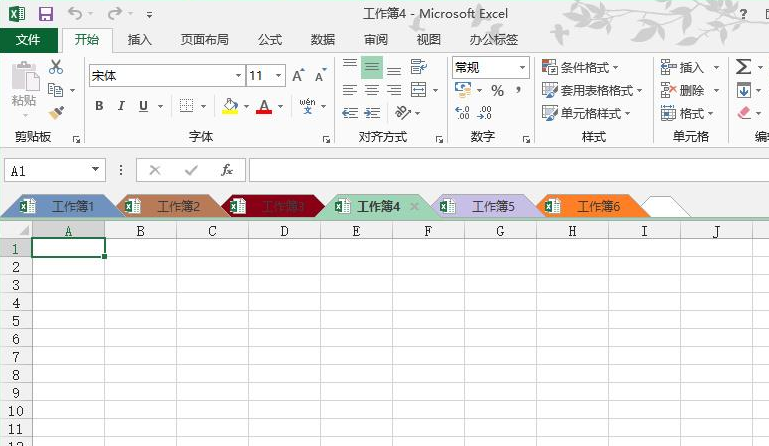
Task: Copy selection with the copy icon
Action: coord(55,90)
